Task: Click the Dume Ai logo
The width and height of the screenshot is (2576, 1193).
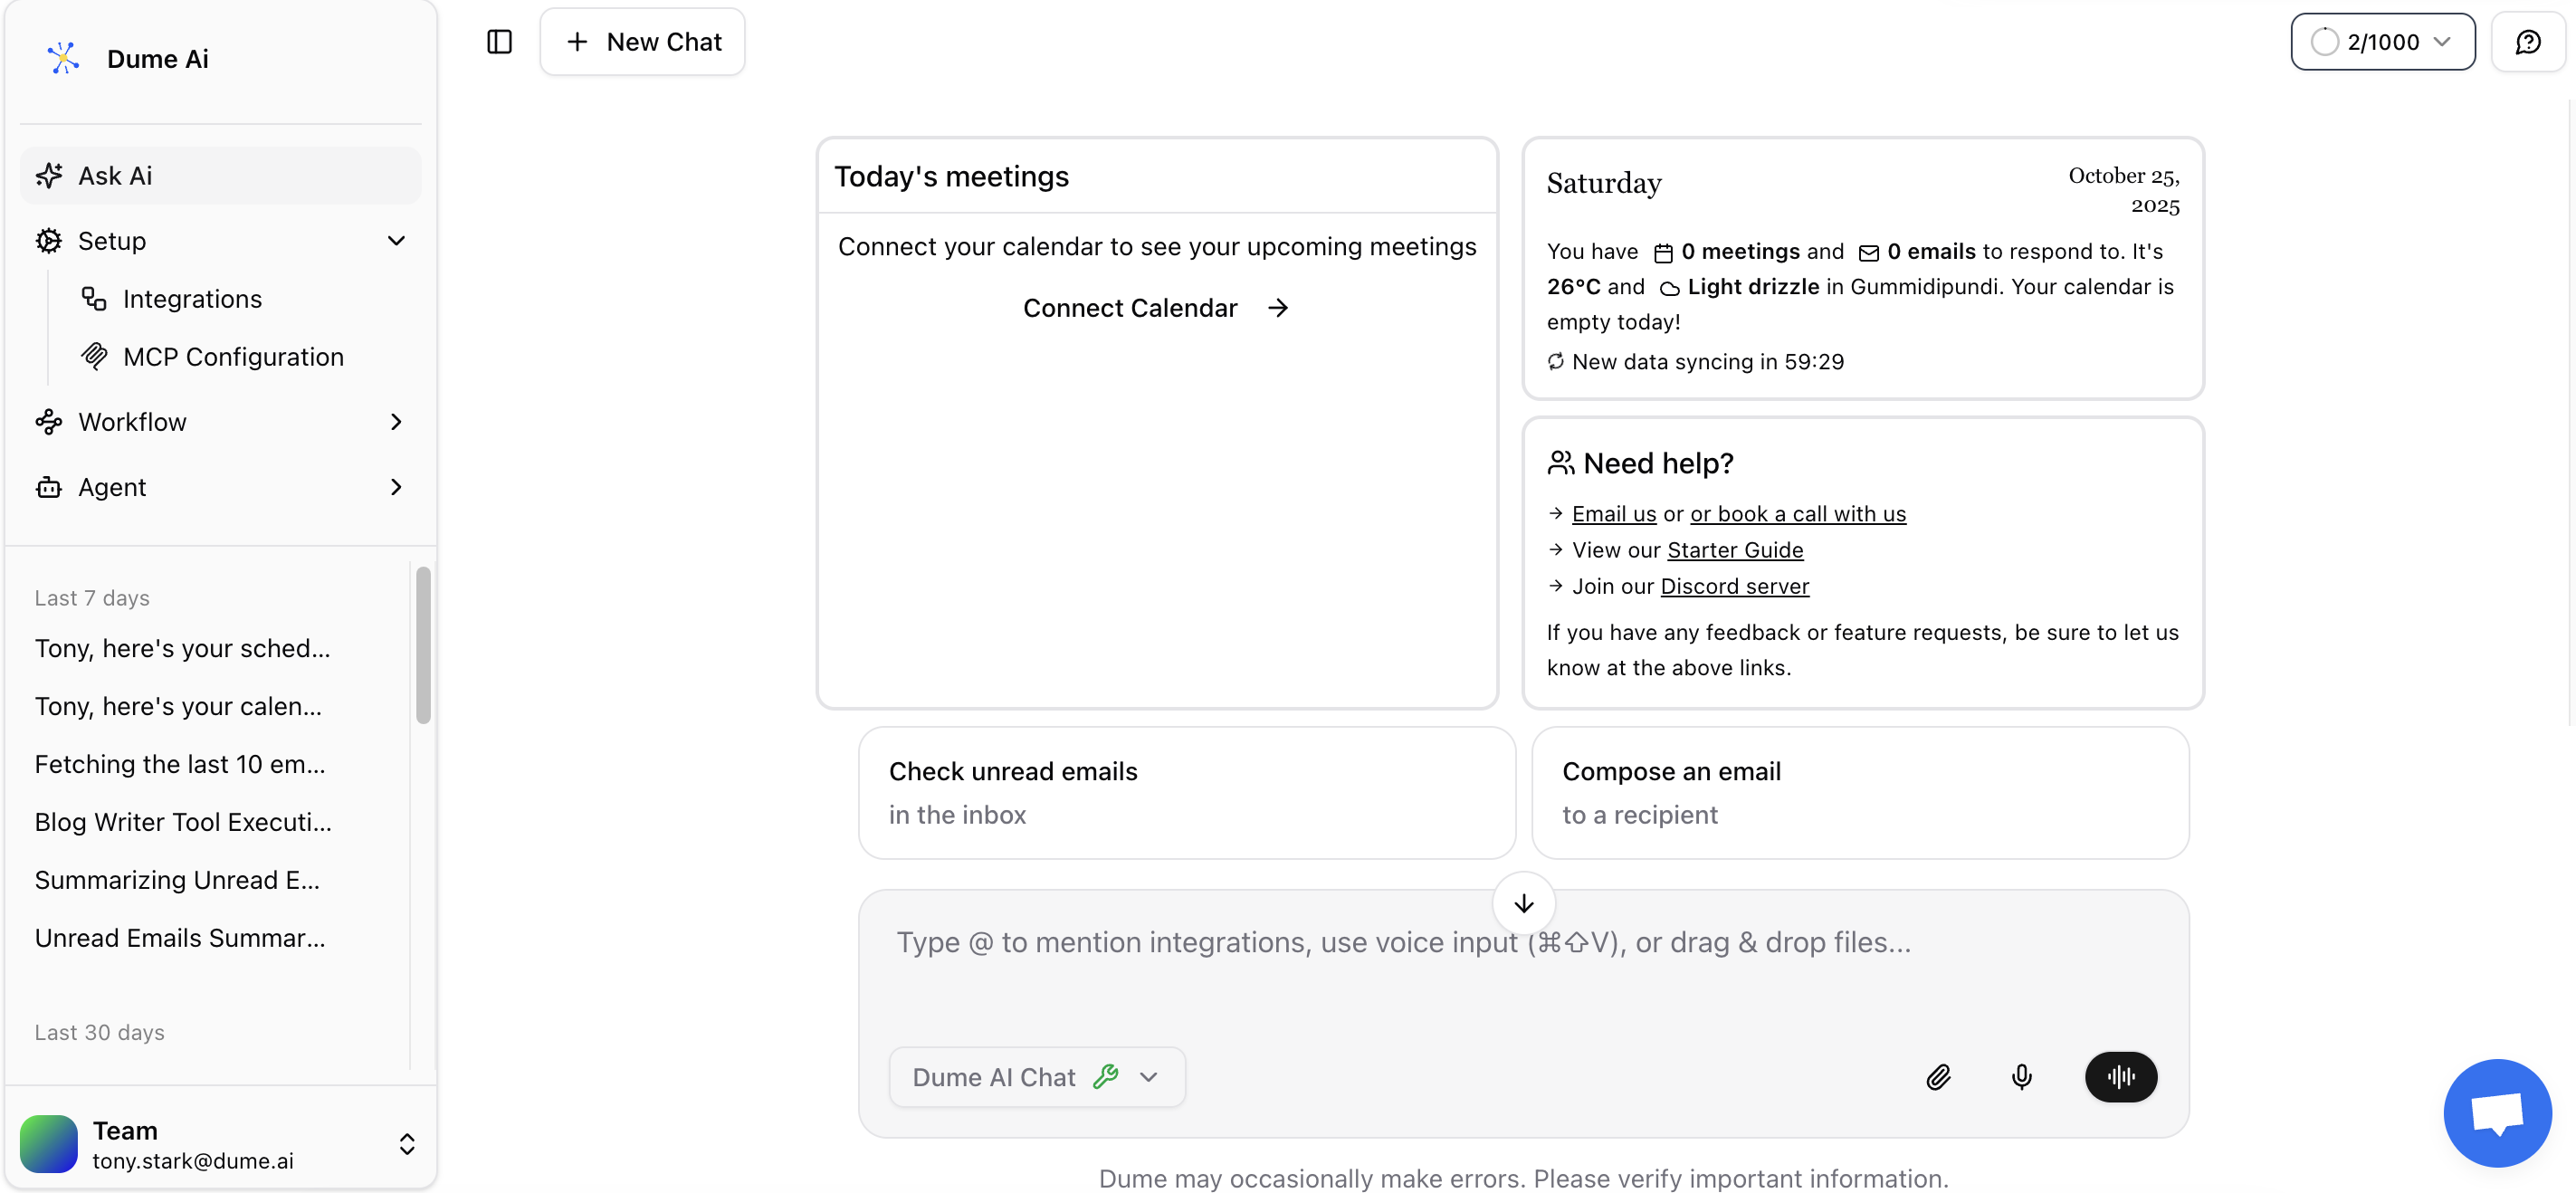Action: point(63,57)
